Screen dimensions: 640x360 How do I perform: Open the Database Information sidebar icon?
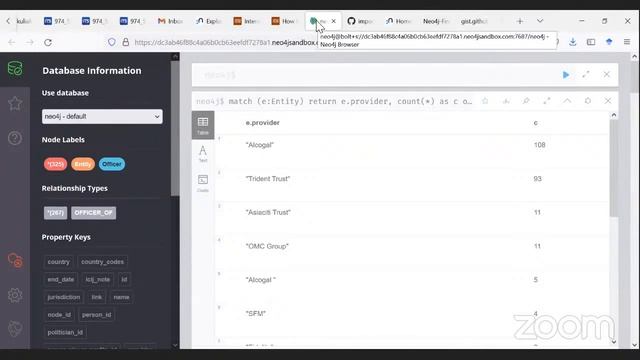point(15,69)
